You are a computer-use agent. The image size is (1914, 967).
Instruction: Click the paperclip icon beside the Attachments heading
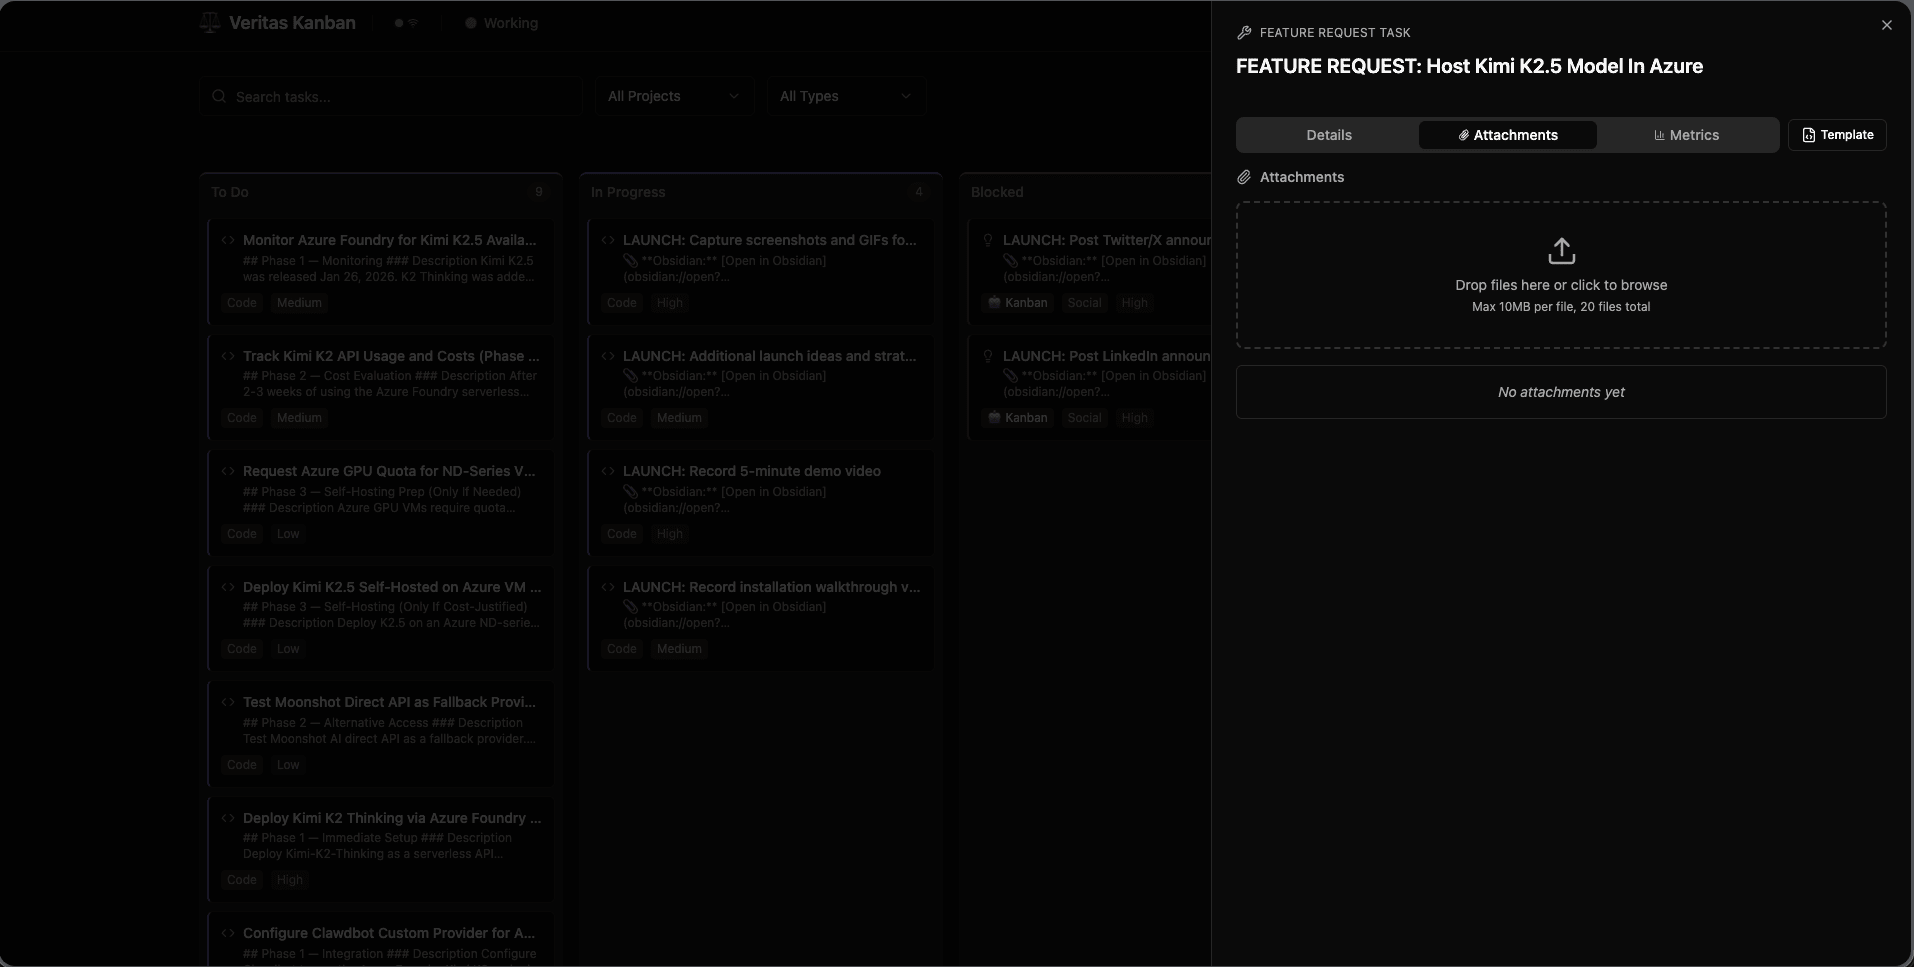pos(1244,177)
